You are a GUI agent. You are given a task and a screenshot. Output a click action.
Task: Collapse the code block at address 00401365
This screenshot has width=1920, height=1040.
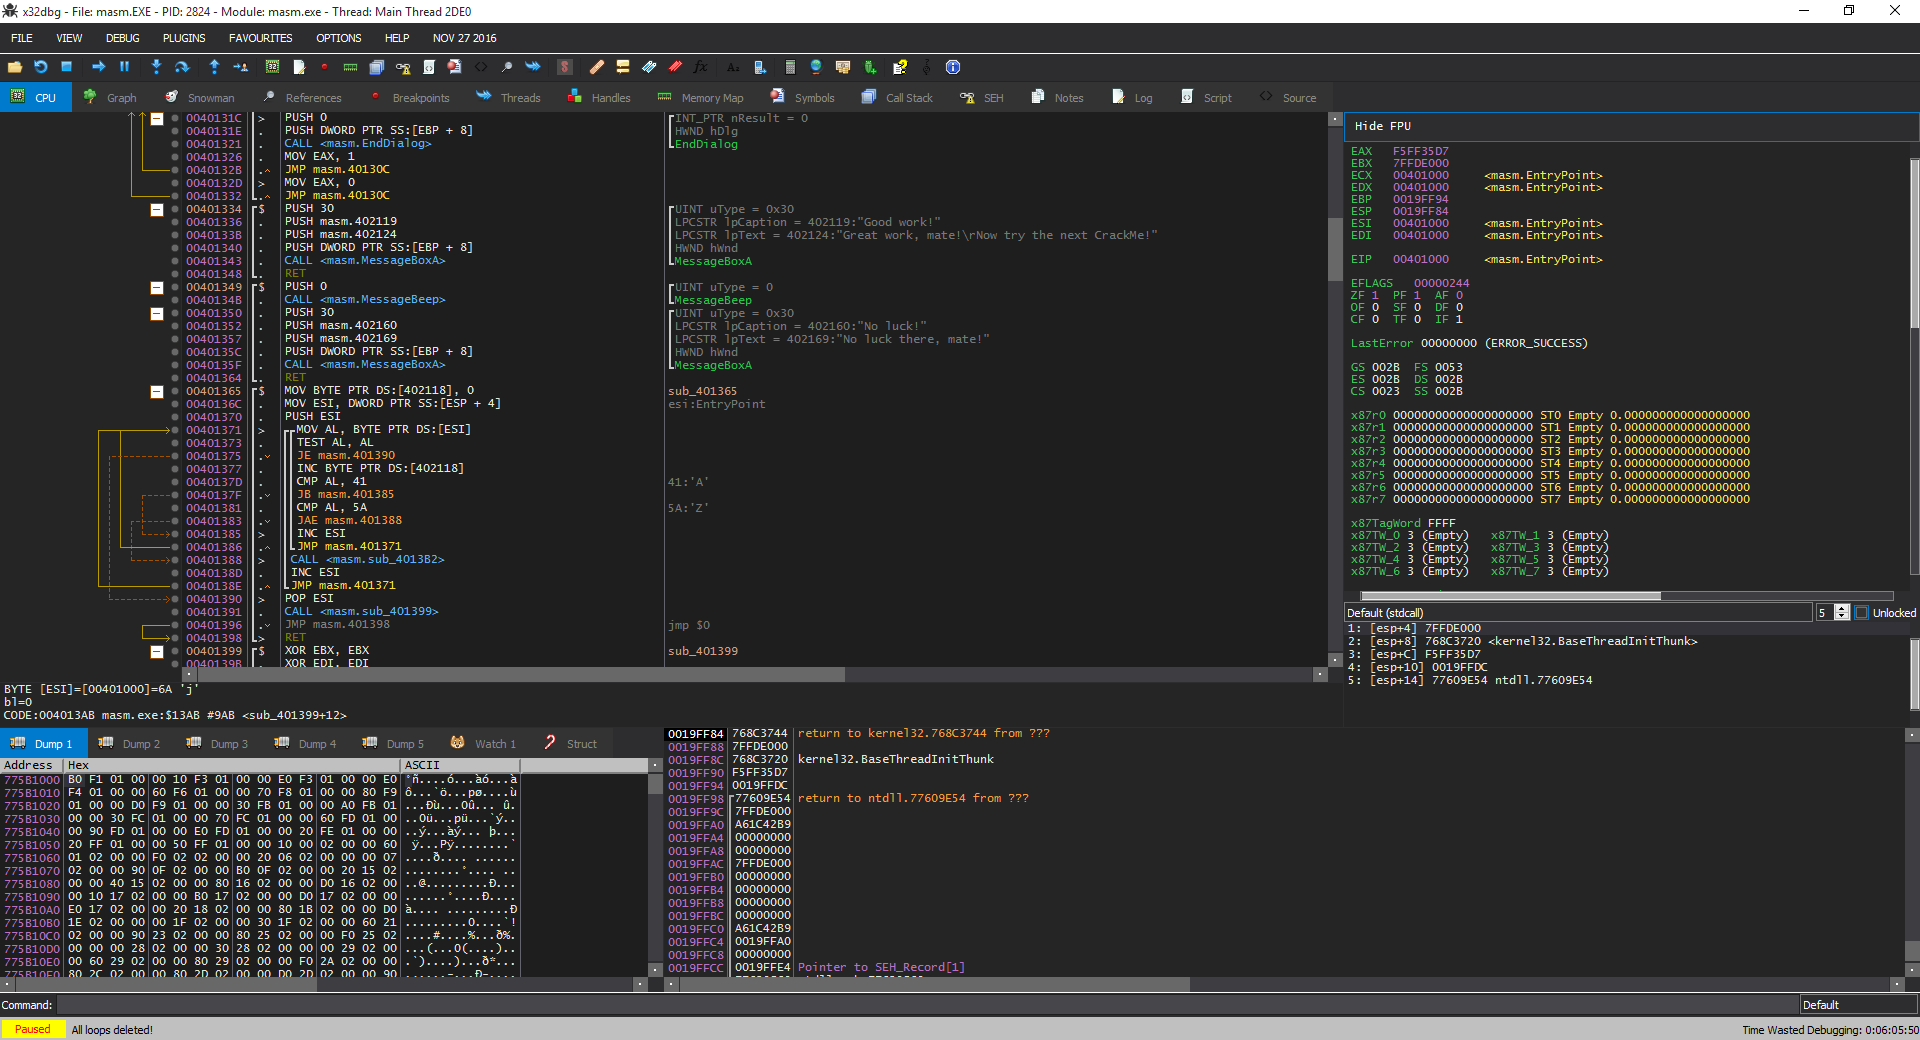157,391
